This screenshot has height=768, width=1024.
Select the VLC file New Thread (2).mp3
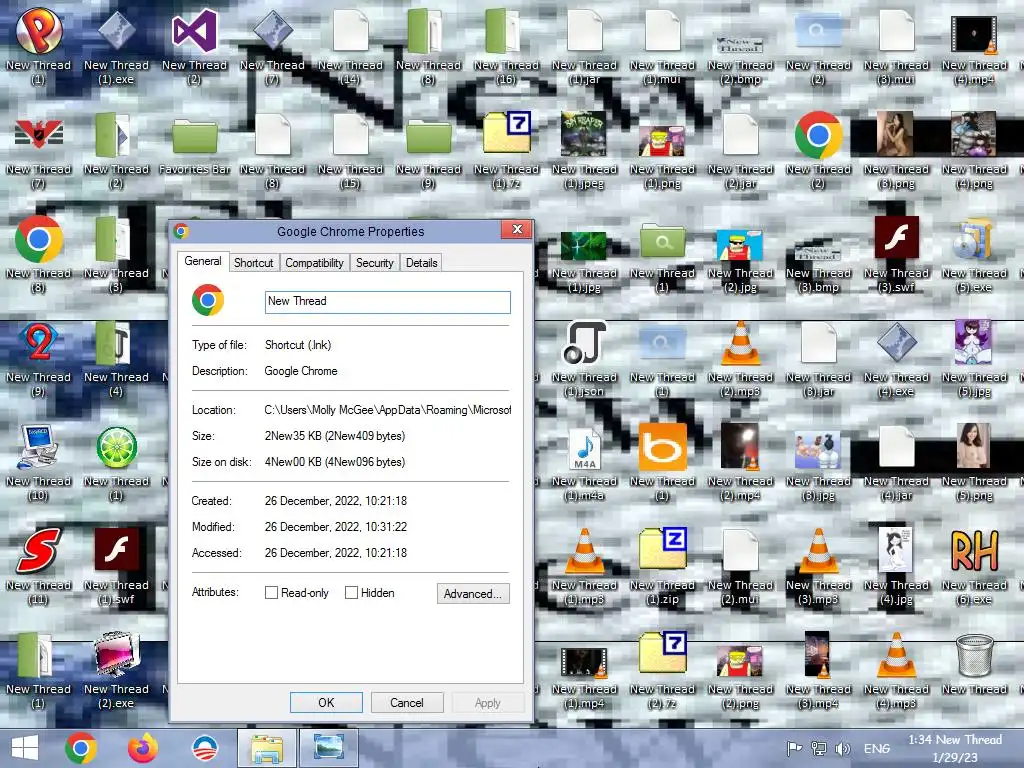pos(740,358)
